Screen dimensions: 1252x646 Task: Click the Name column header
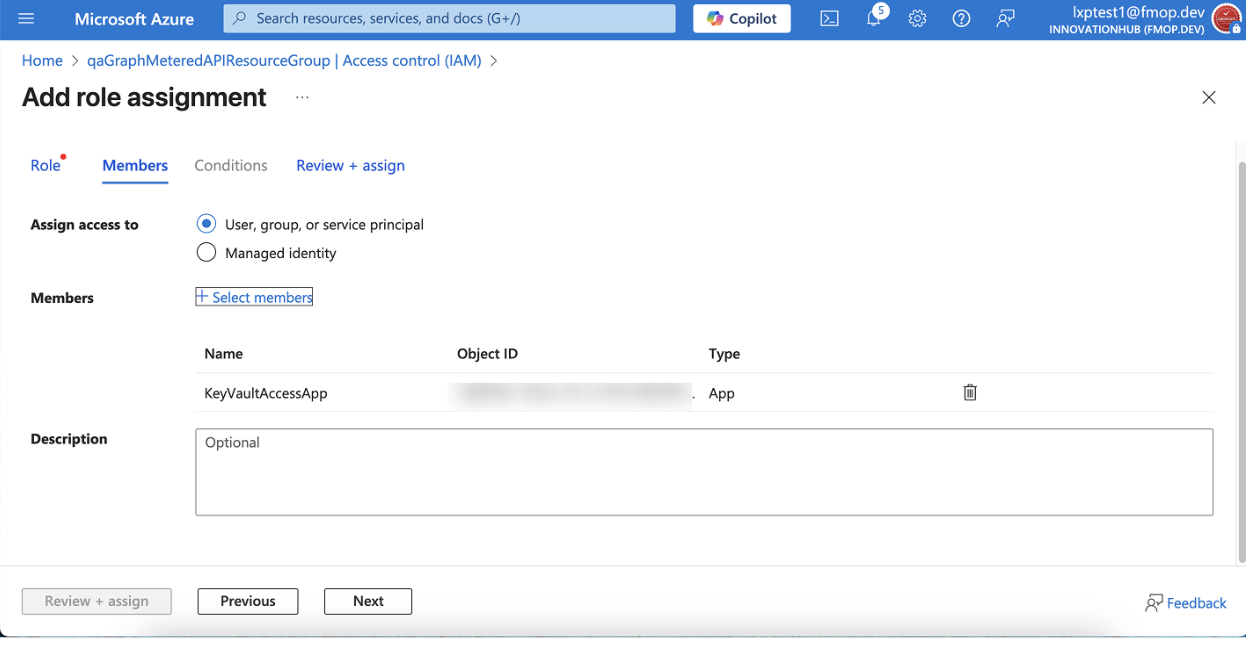tap(223, 354)
